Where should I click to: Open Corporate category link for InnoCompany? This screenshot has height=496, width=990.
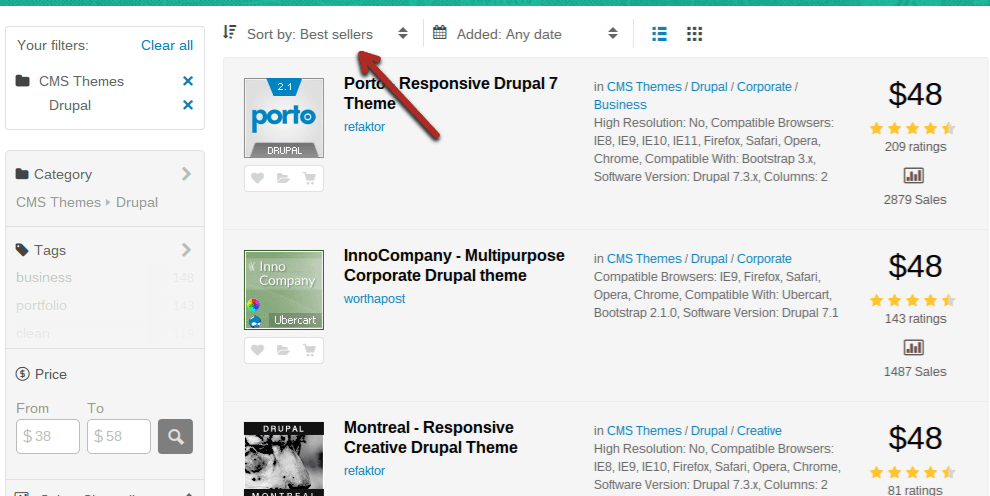click(x=764, y=259)
